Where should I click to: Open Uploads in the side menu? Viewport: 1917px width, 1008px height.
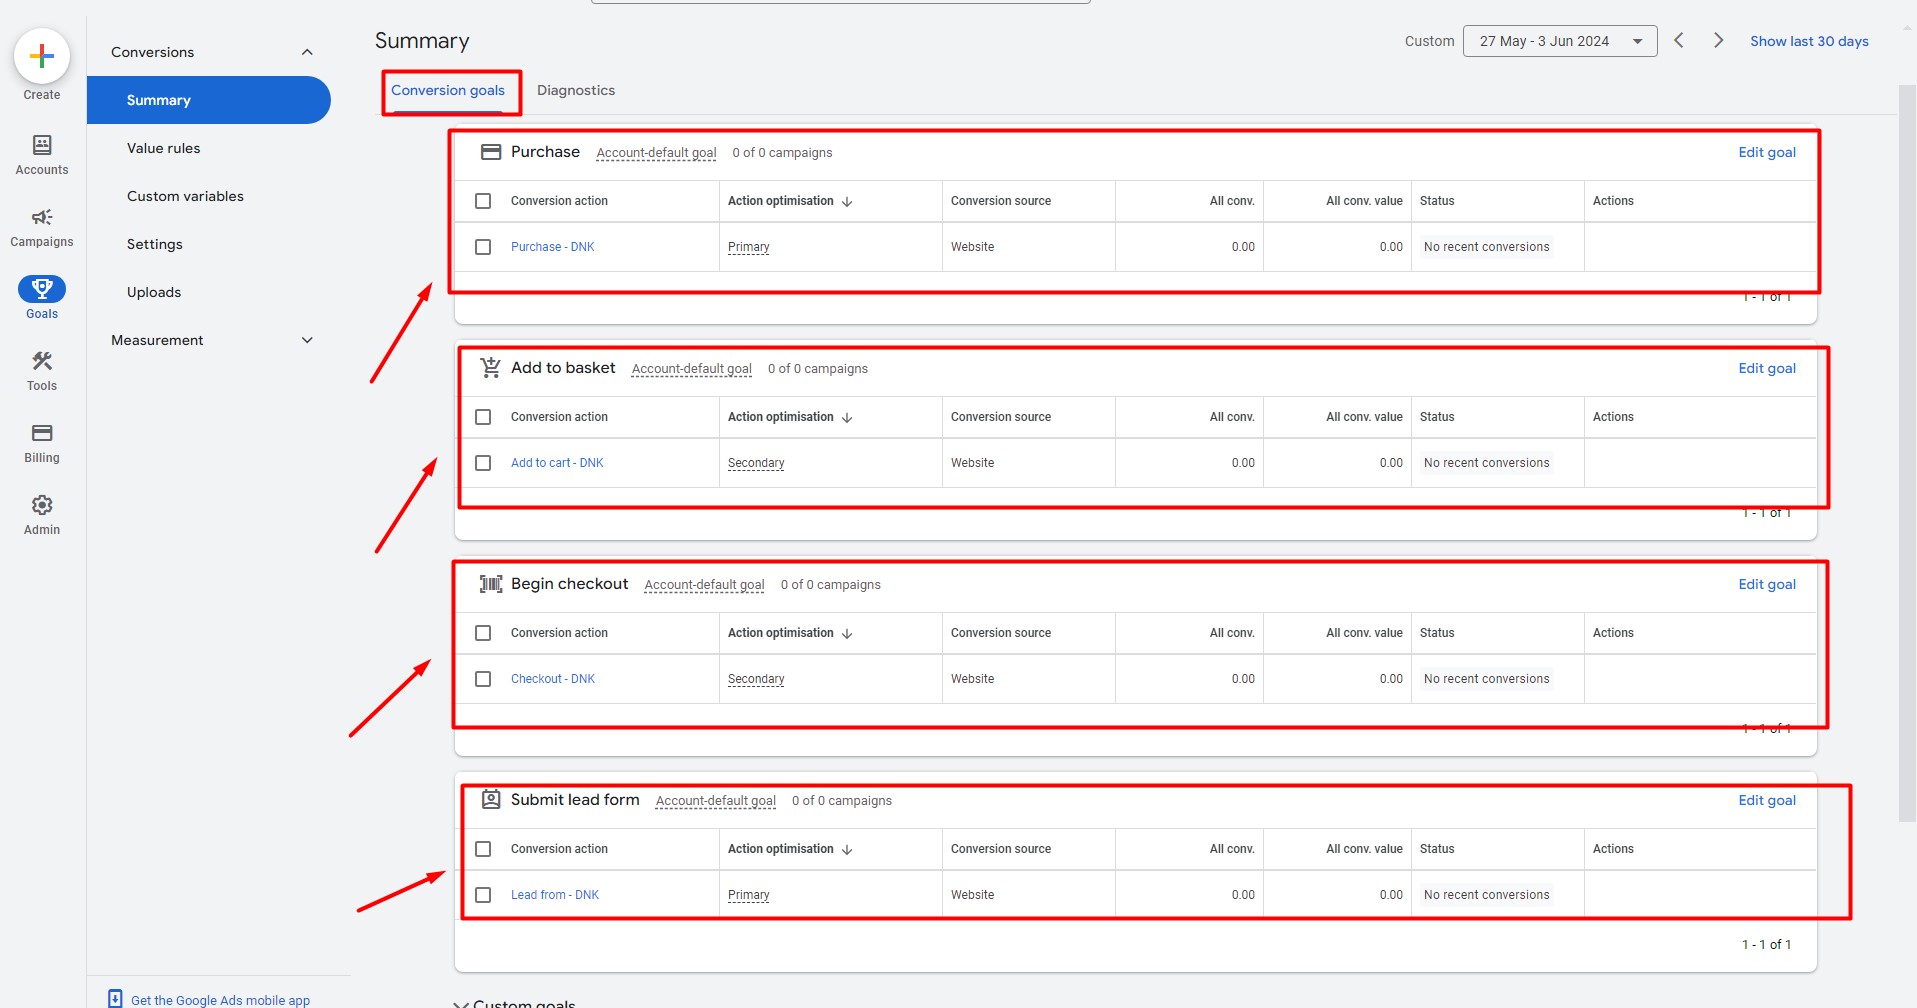[154, 292]
